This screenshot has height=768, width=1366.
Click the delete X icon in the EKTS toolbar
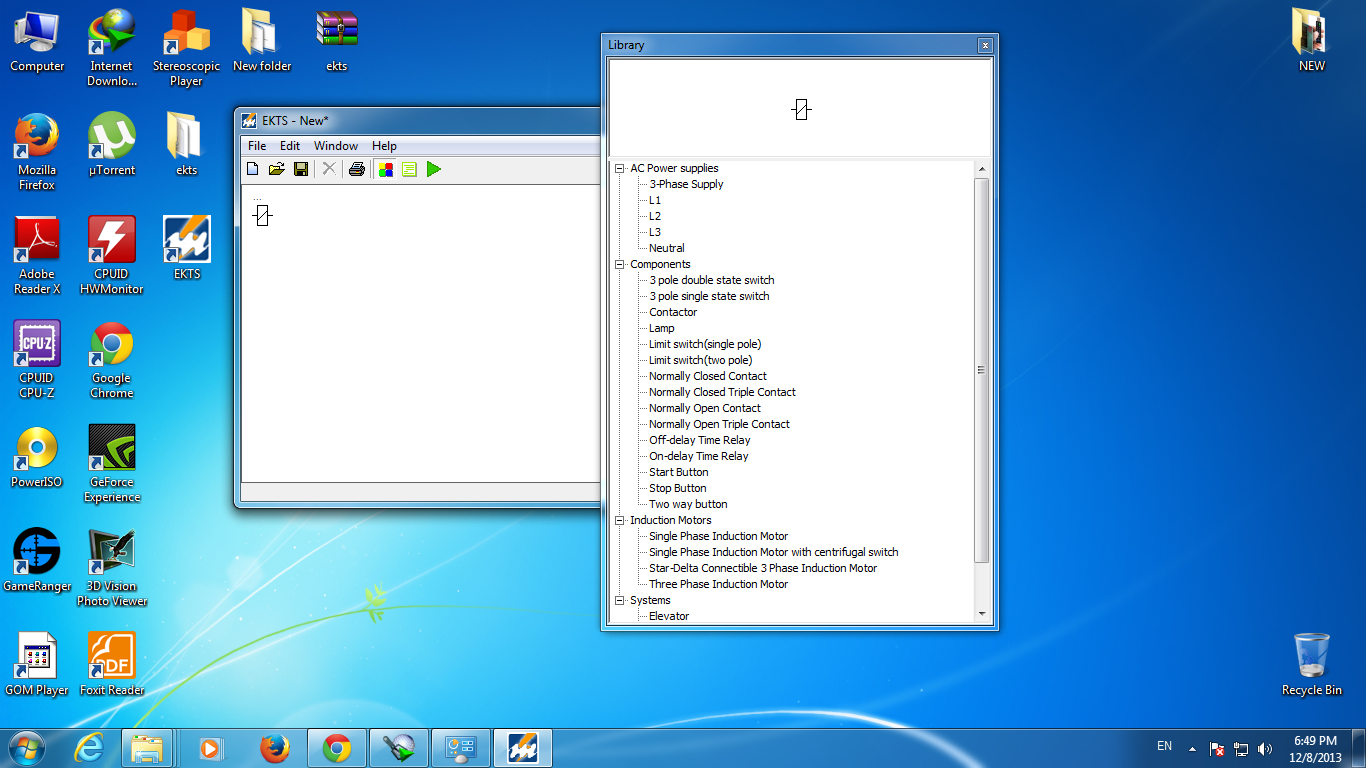pos(328,169)
